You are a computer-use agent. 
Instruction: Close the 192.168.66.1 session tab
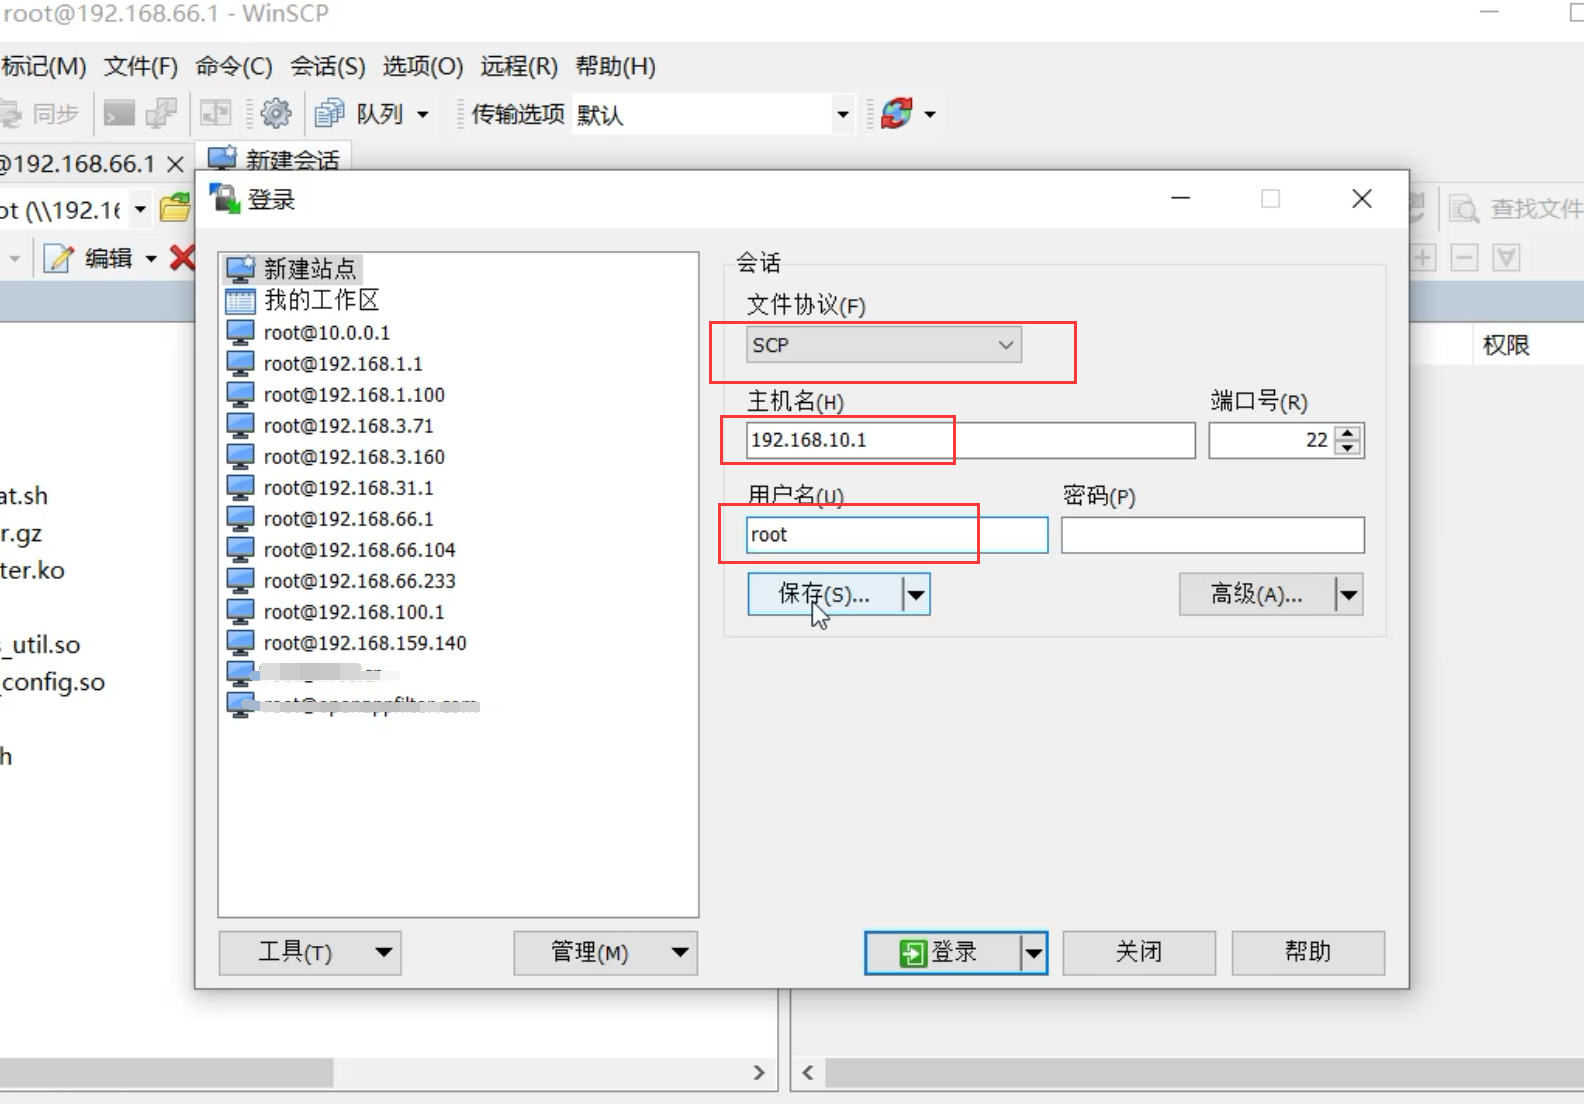pyautogui.click(x=175, y=163)
